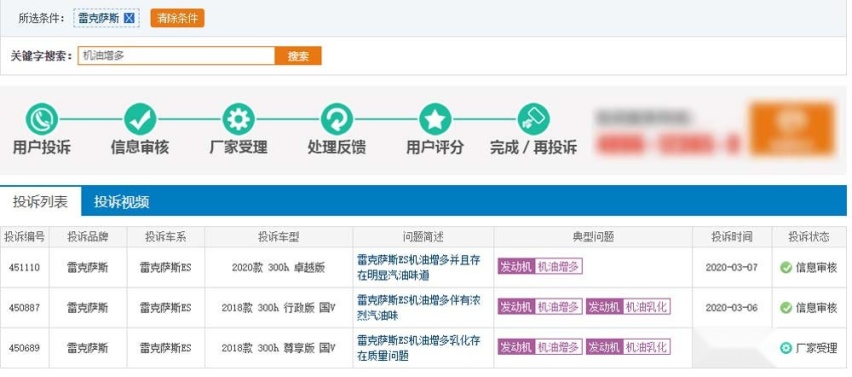This screenshot has width=852, height=377.
Task: Click the 雷克萨斯 brand cell in row 450887
Action: tap(87, 307)
